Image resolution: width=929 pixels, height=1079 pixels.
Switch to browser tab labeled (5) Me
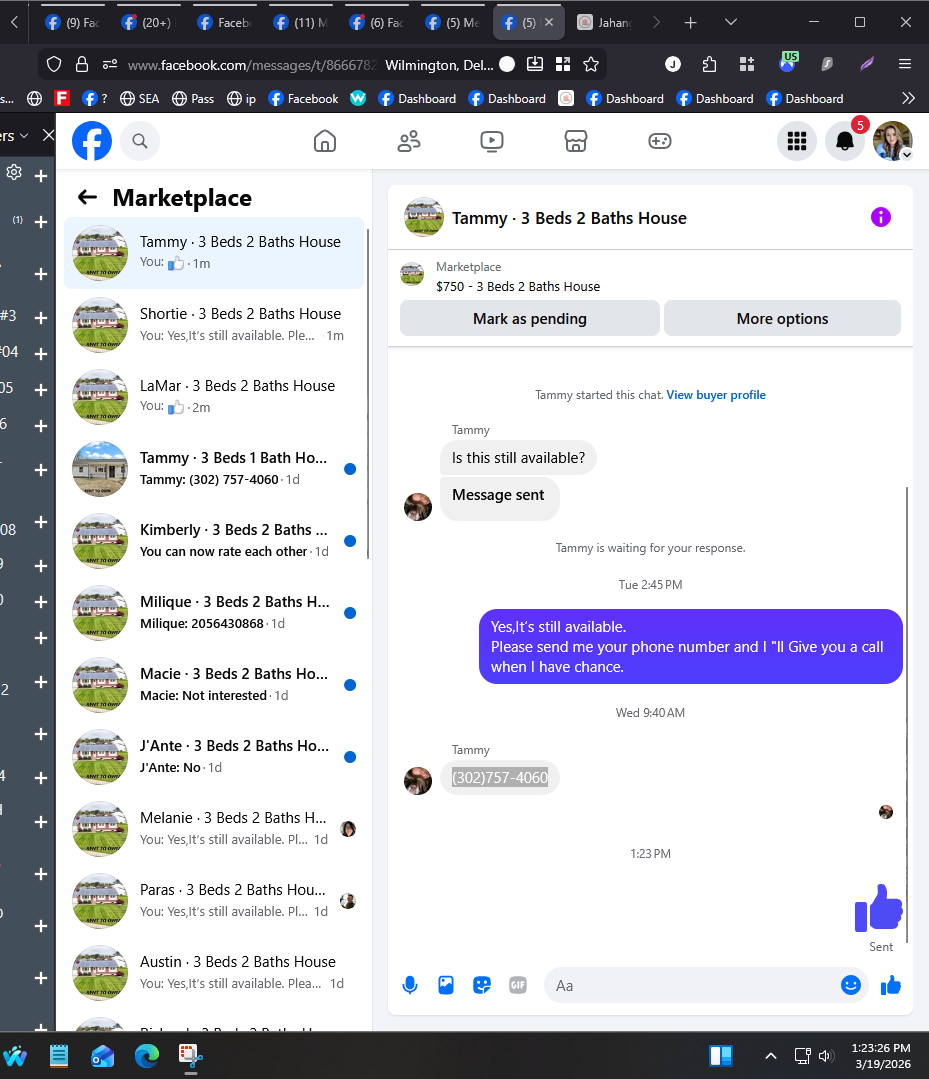click(x=453, y=23)
